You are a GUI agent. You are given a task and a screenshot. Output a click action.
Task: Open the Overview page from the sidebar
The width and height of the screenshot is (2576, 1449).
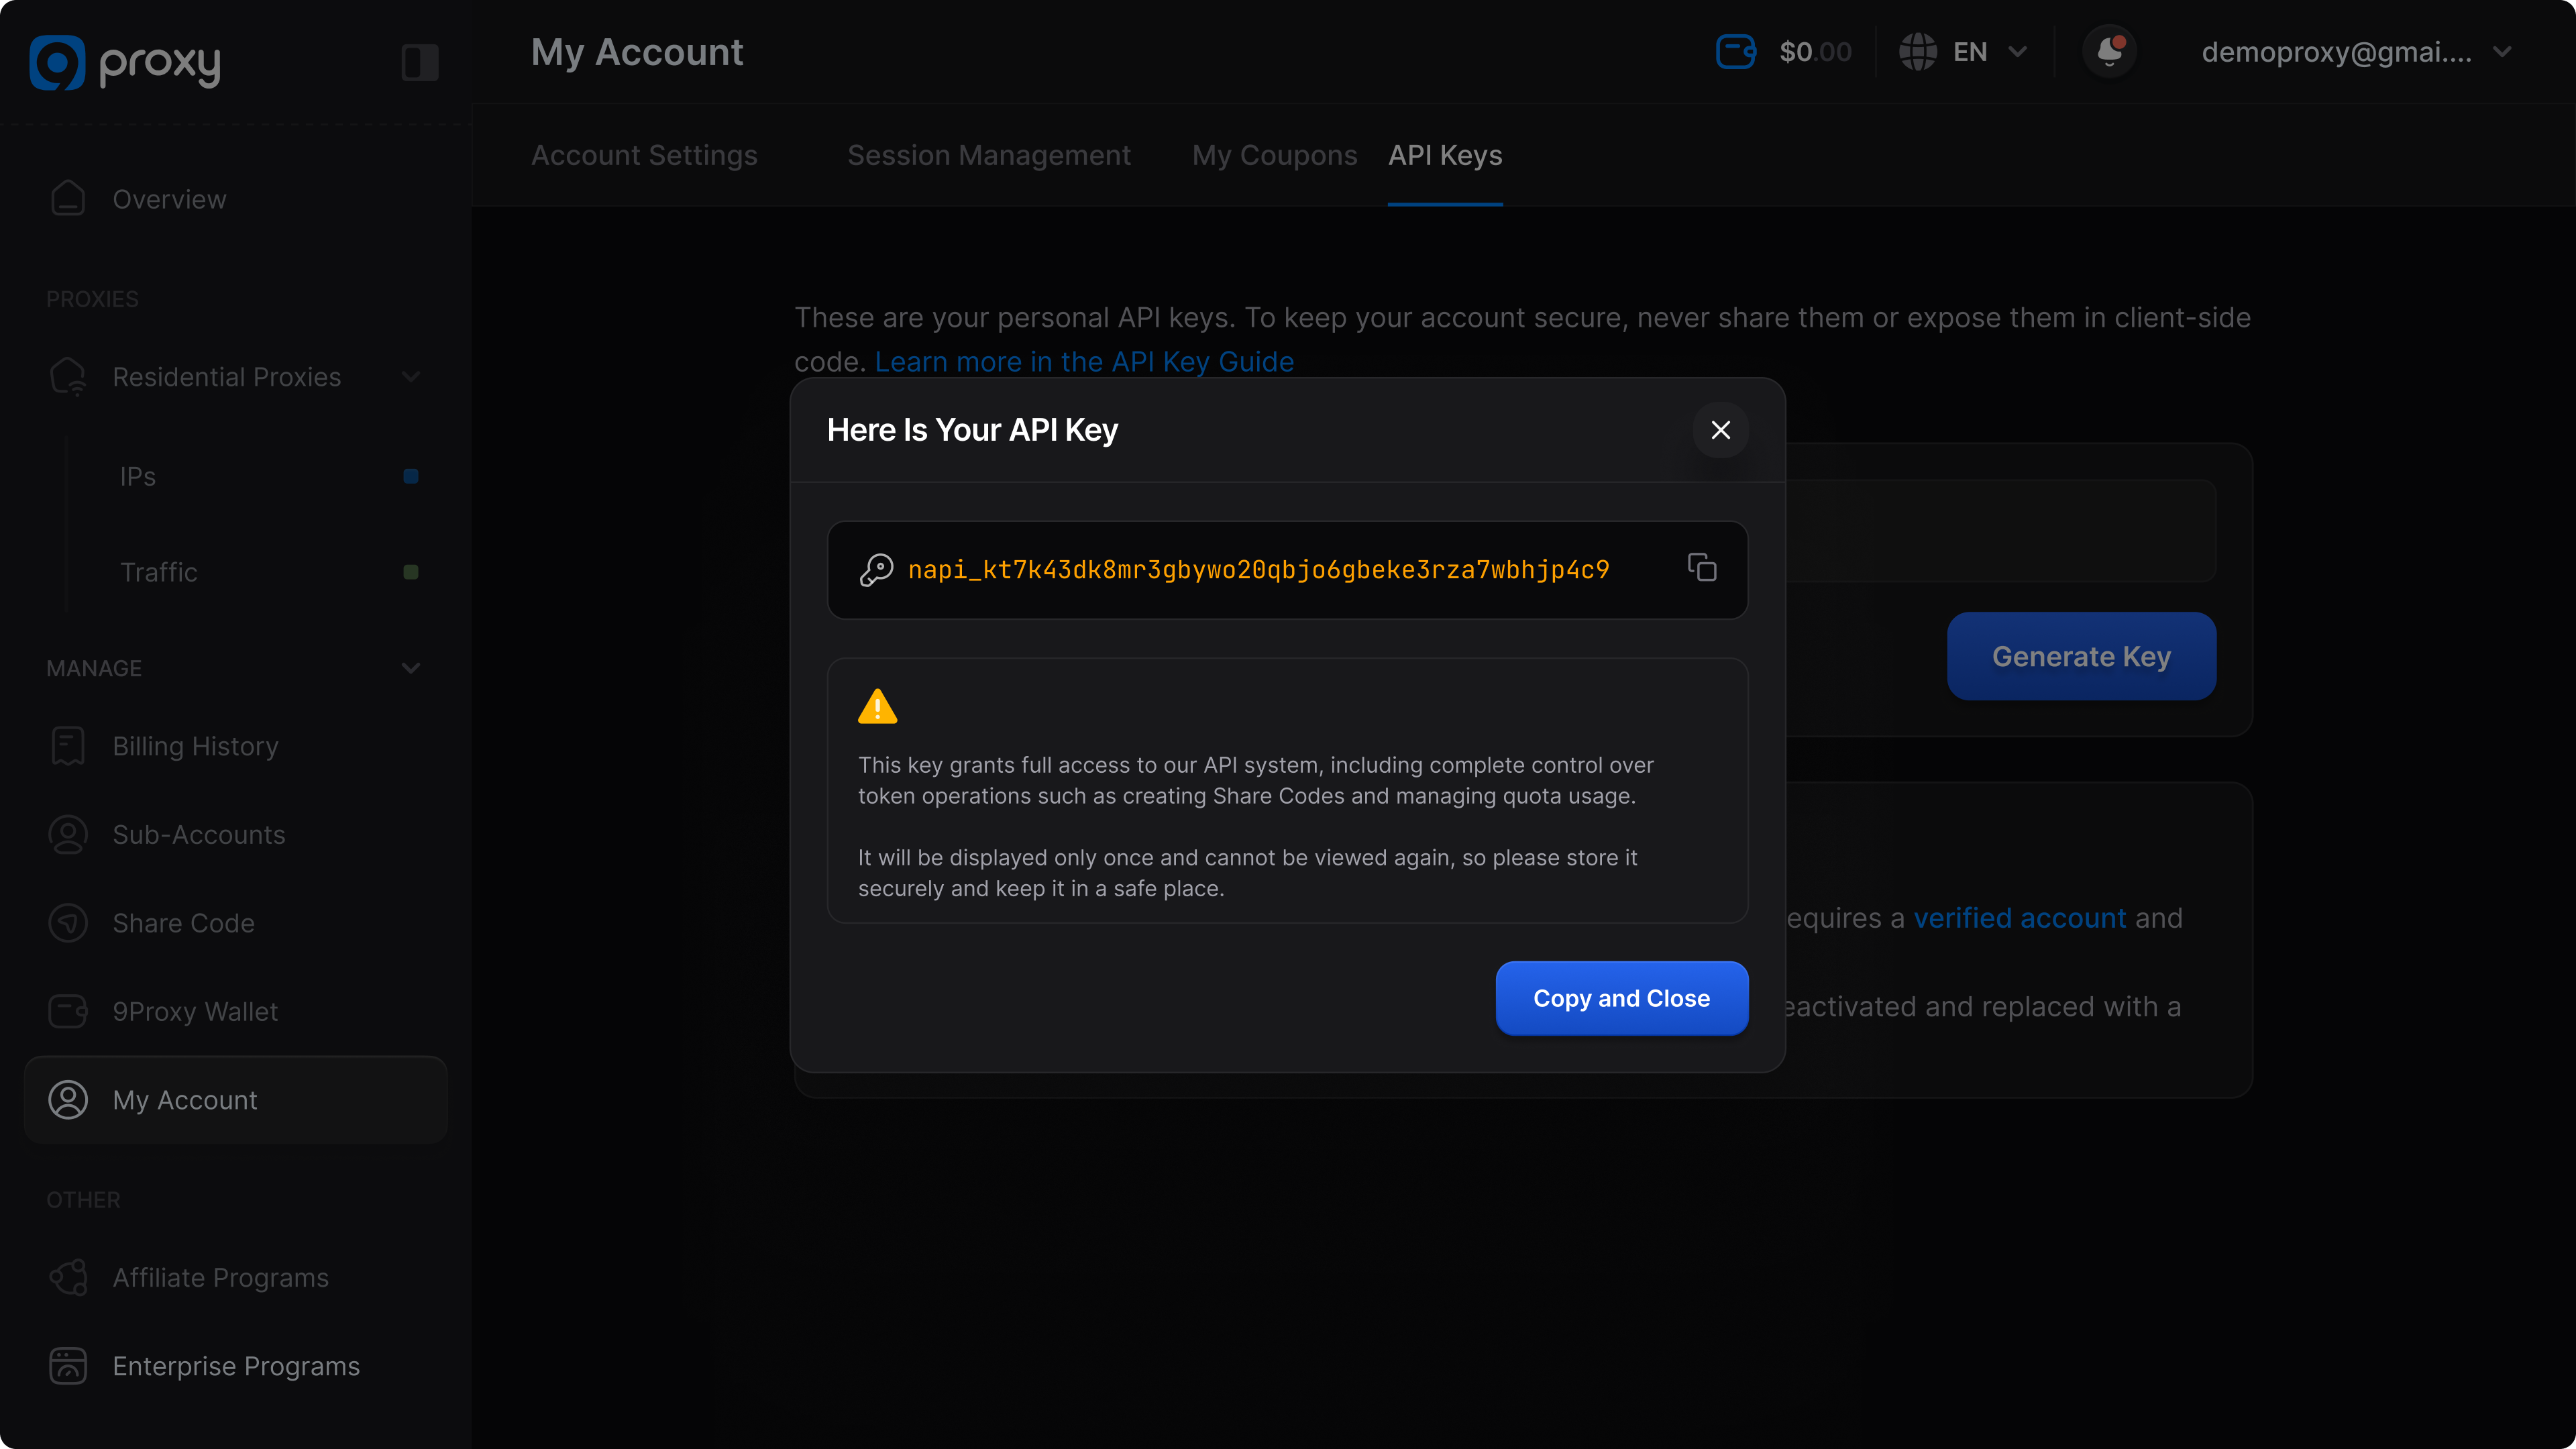(x=169, y=199)
